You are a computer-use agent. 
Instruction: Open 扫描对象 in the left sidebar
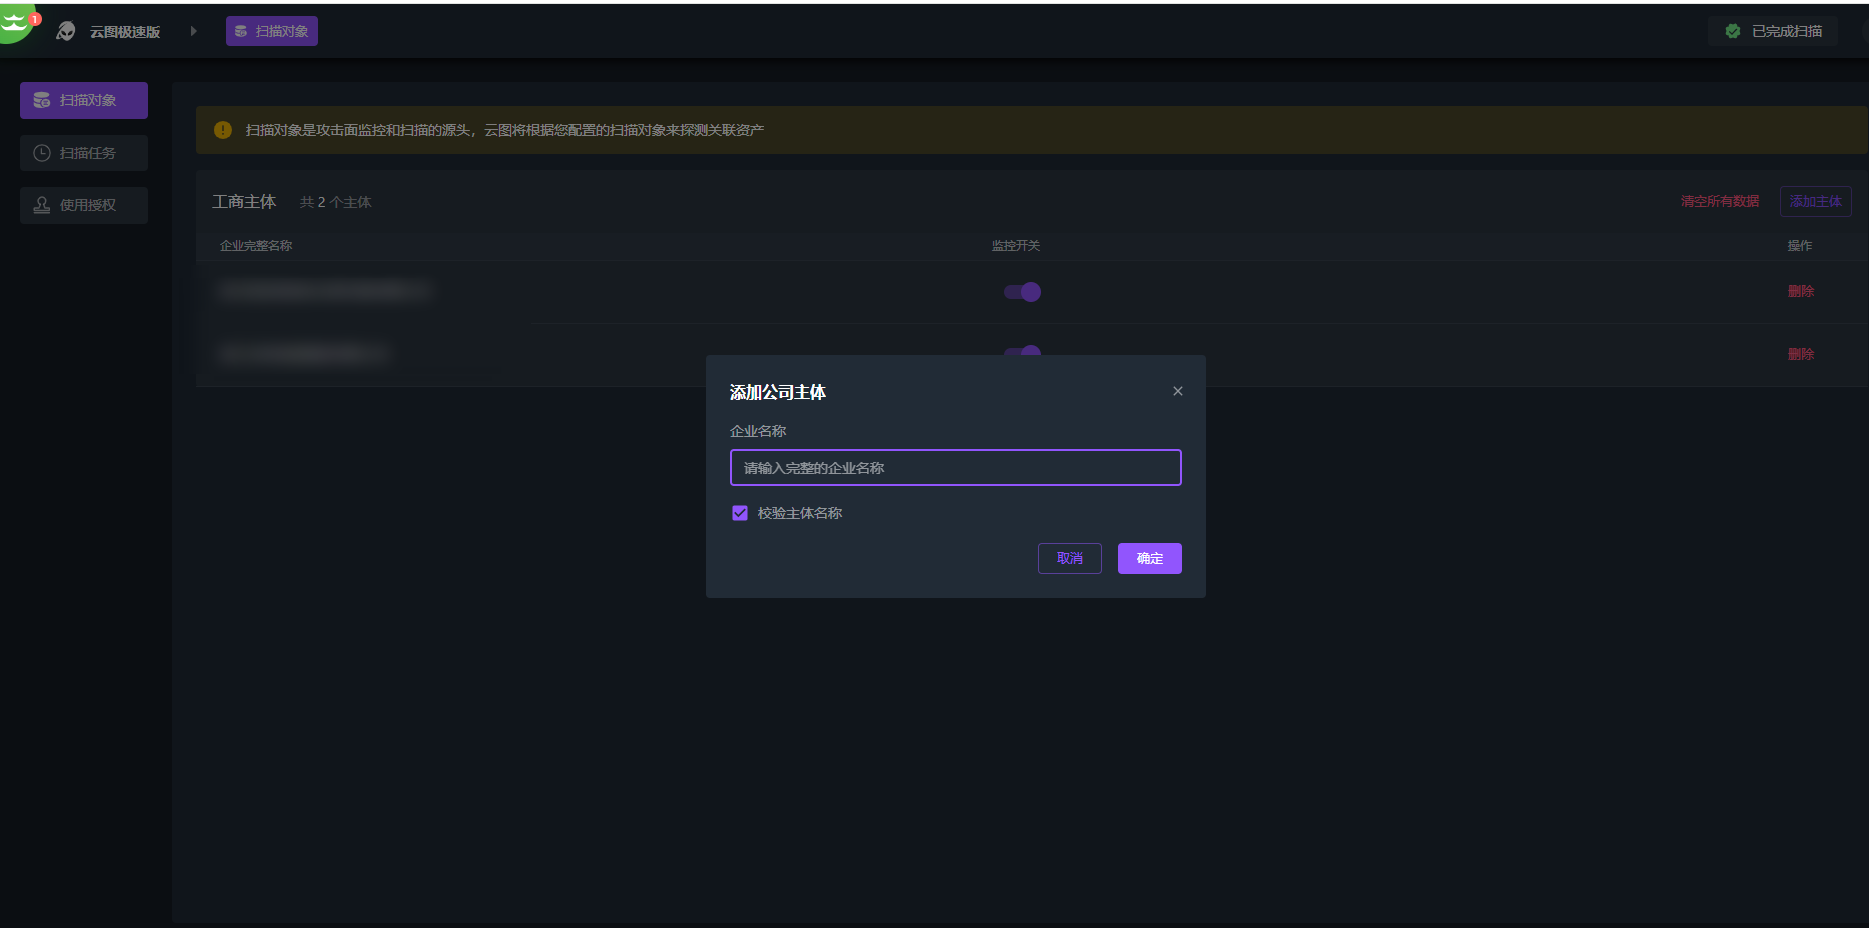pos(84,101)
